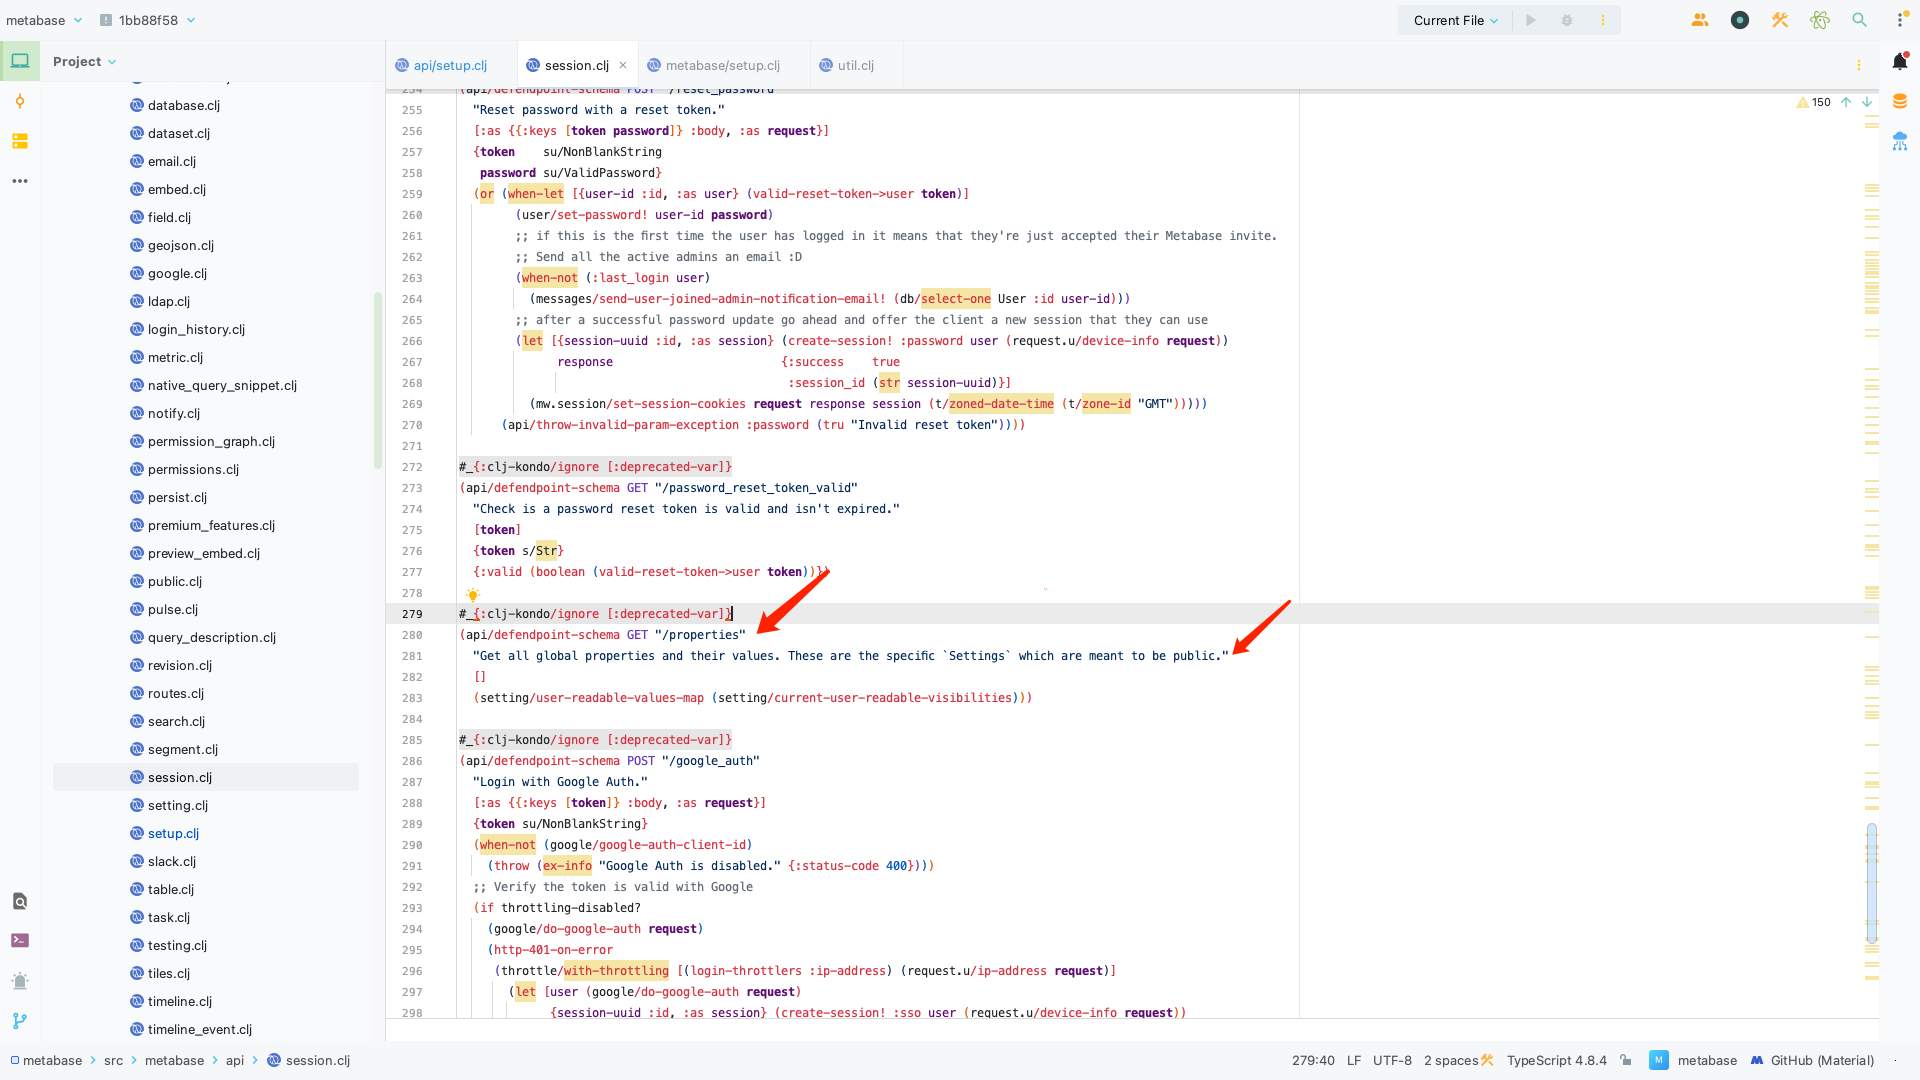
Task: Toggle the Project tool window icon
Action: [20, 61]
